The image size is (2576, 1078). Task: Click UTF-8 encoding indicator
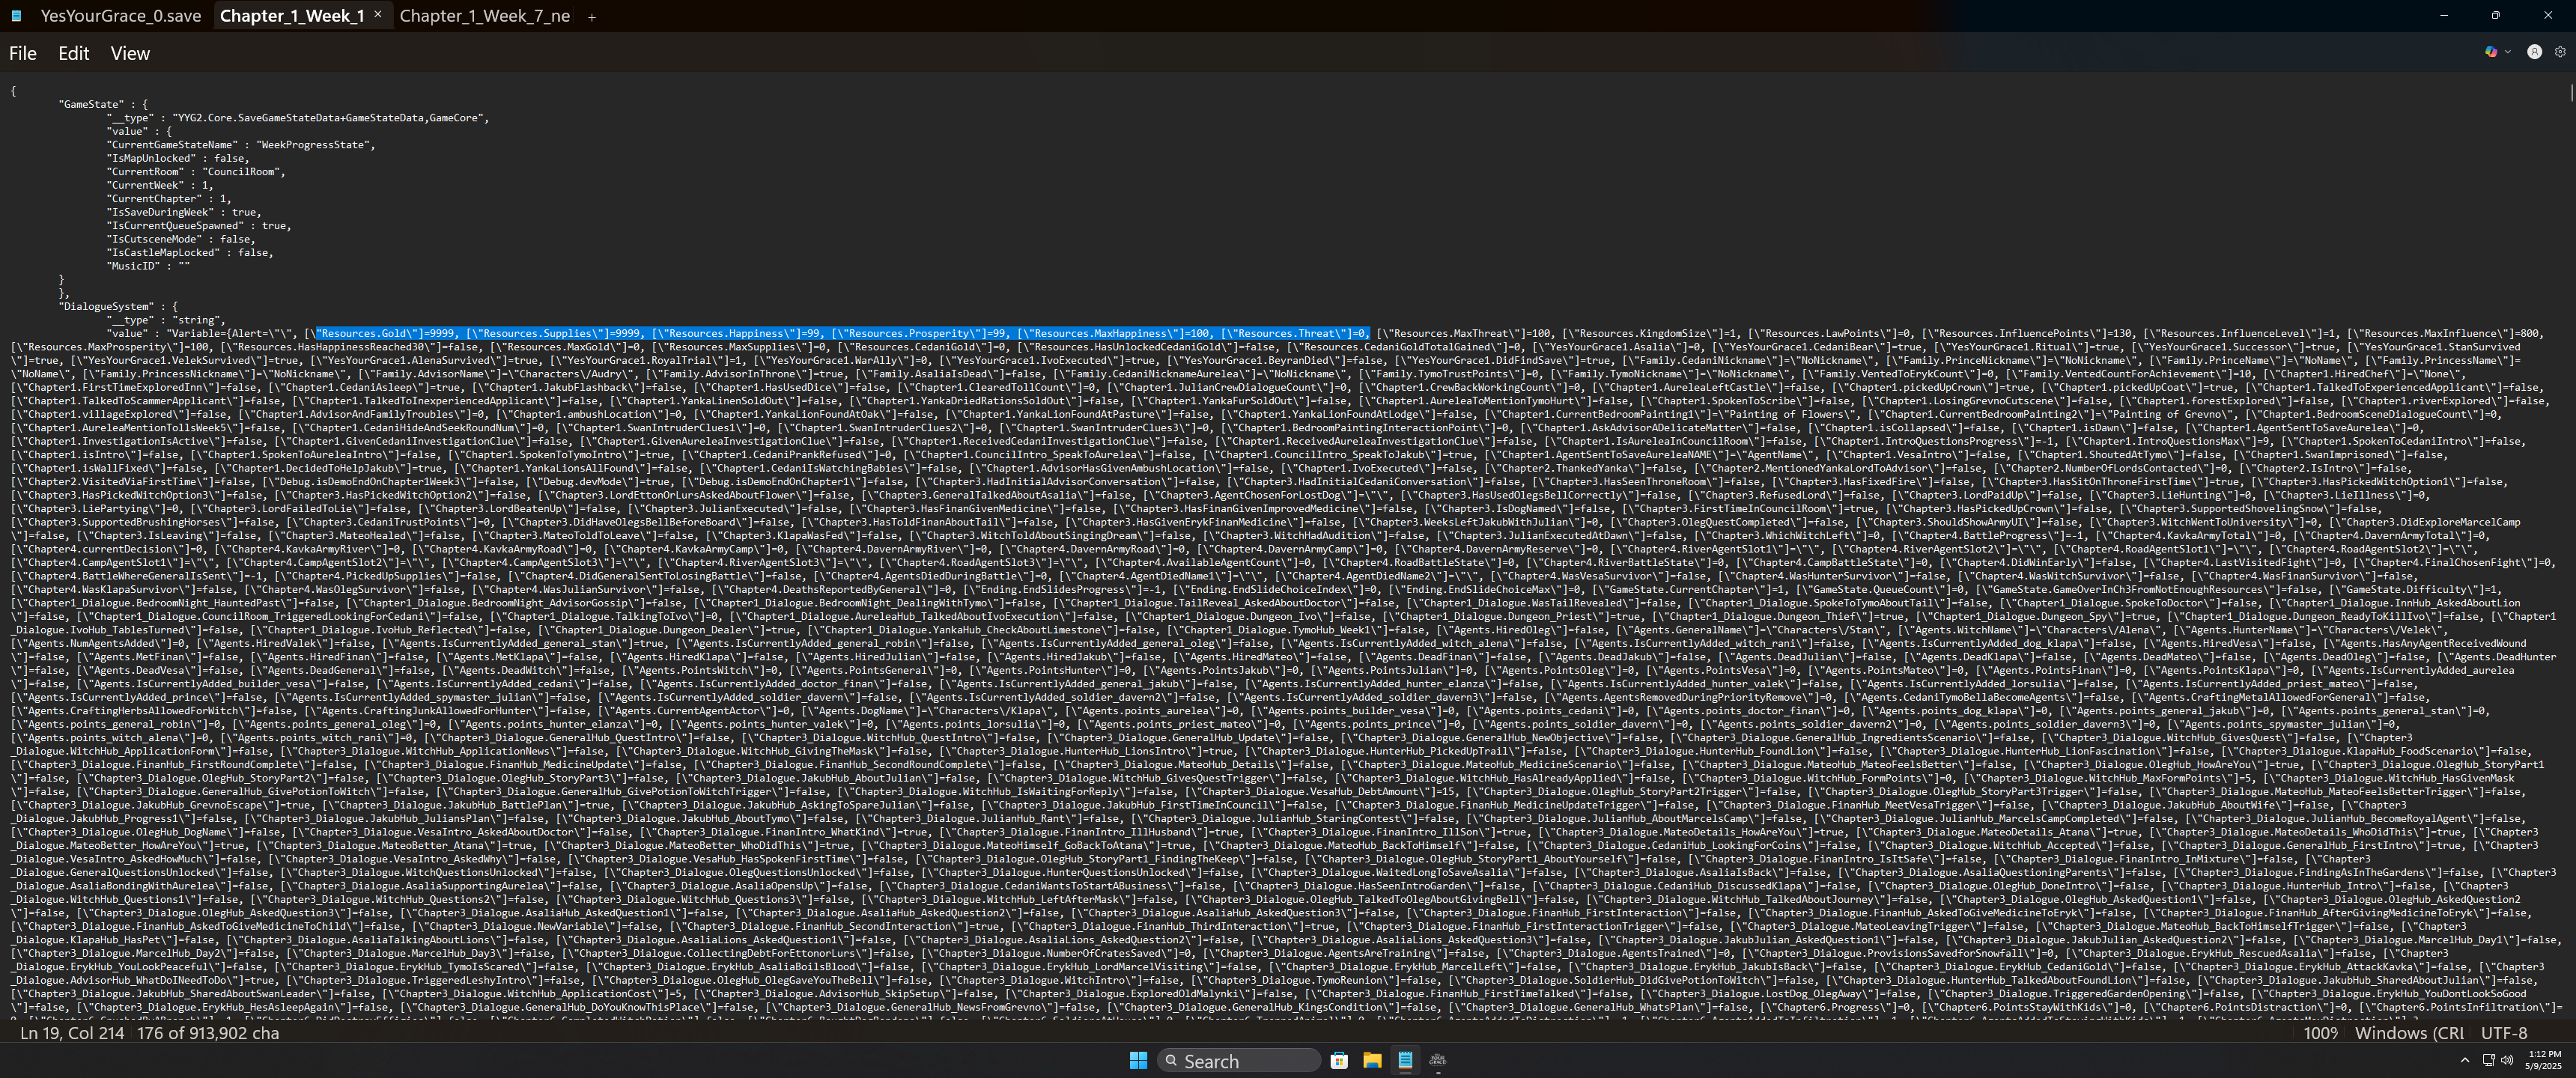[2504, 1033]
